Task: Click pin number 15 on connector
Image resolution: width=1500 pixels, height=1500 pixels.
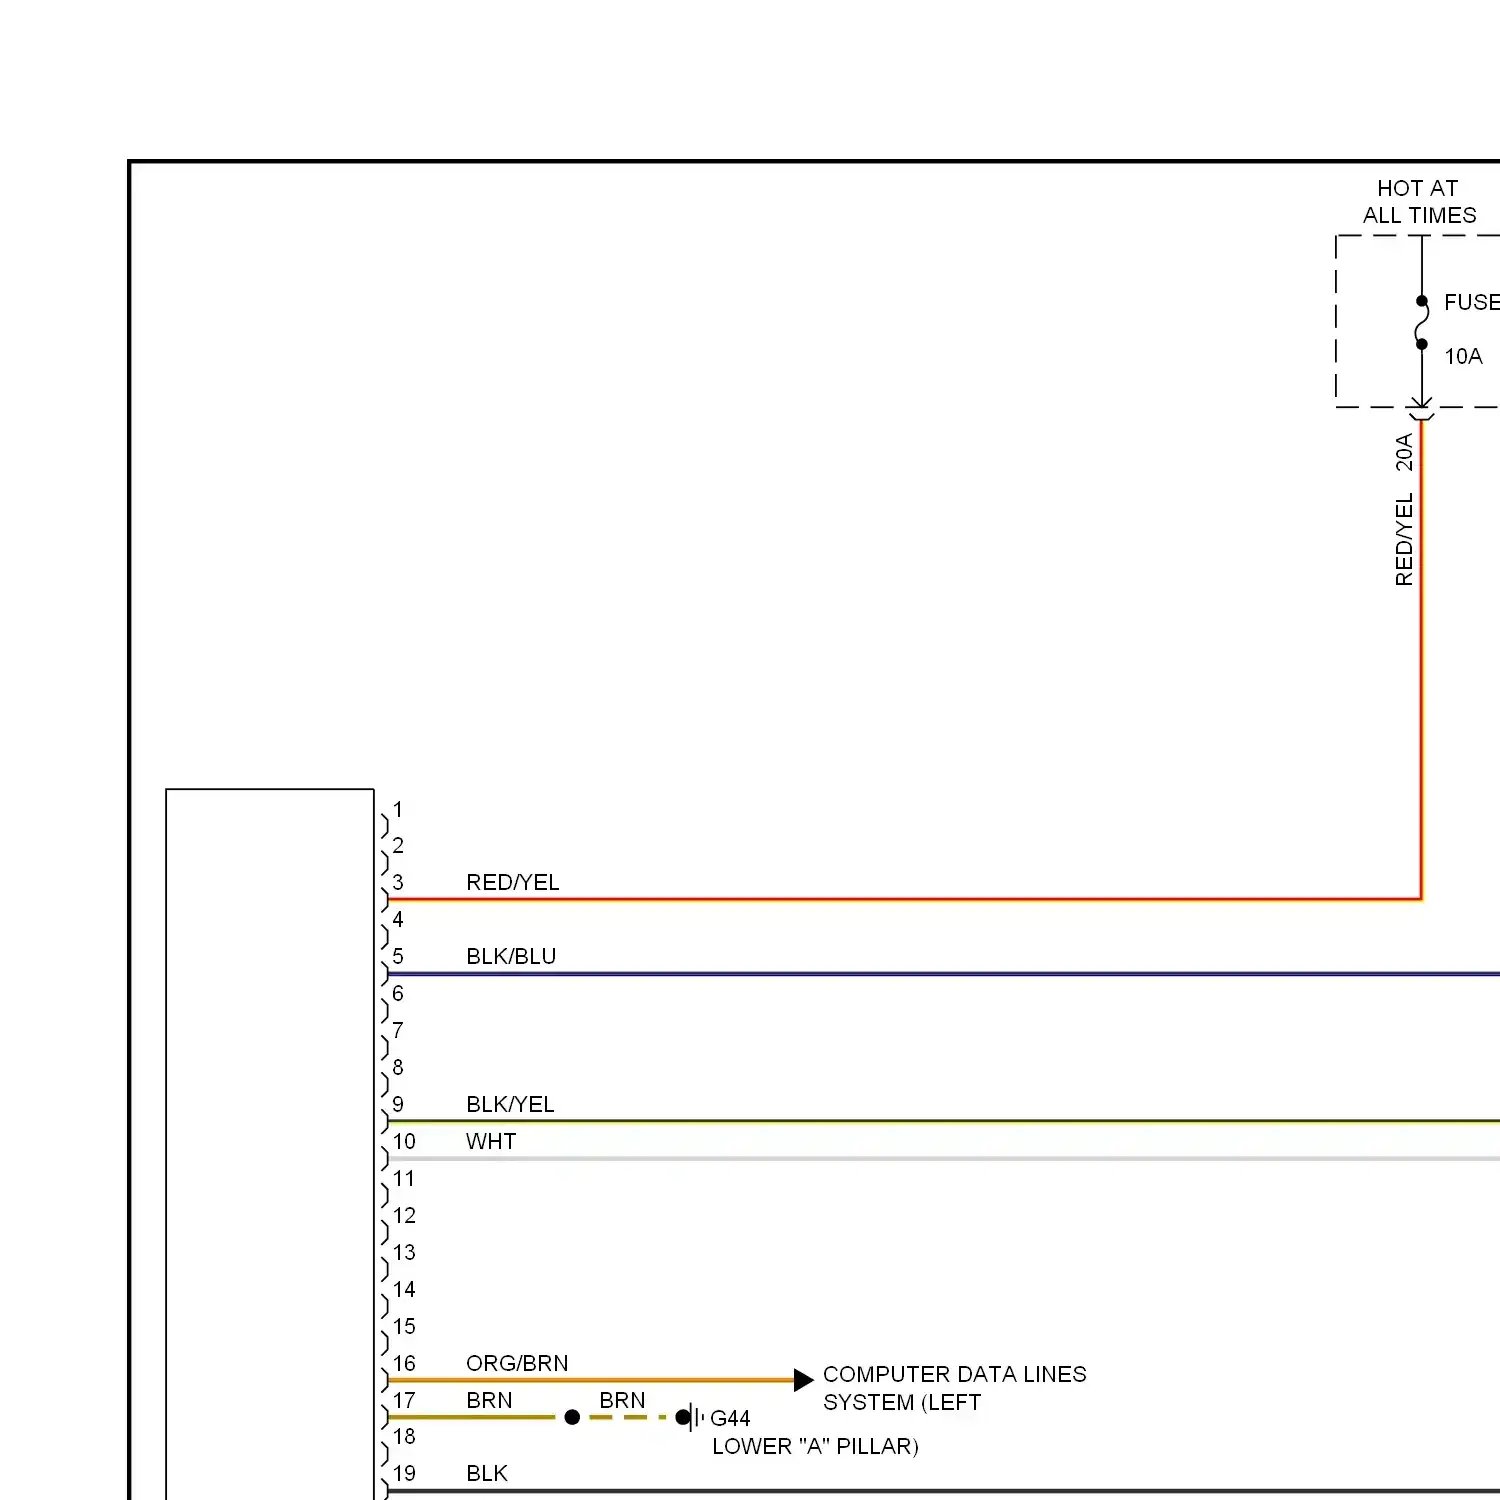Action: [x=404, y=1326]
